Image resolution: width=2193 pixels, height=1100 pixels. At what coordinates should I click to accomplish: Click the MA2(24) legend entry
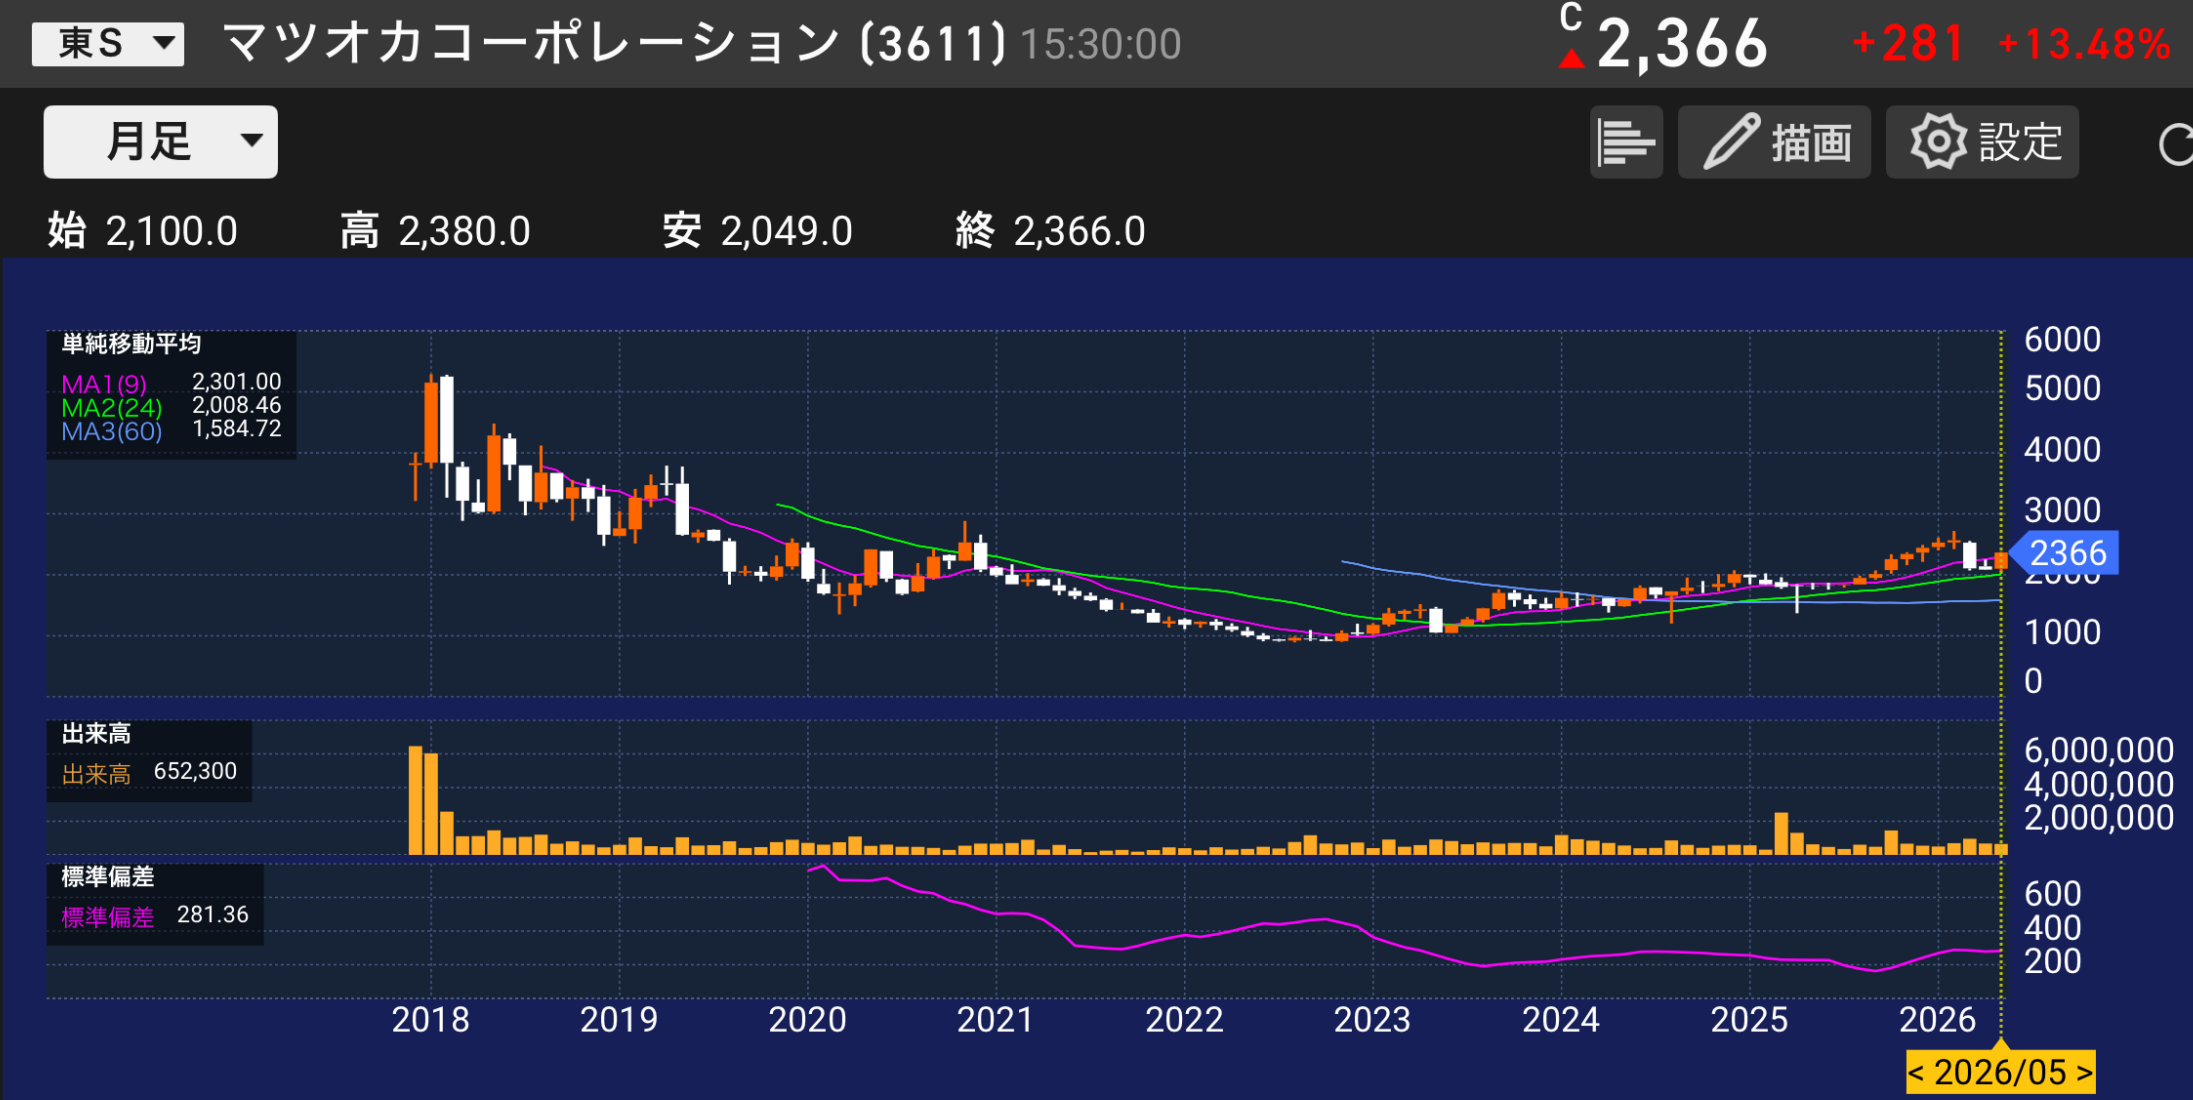pos(112,407)
